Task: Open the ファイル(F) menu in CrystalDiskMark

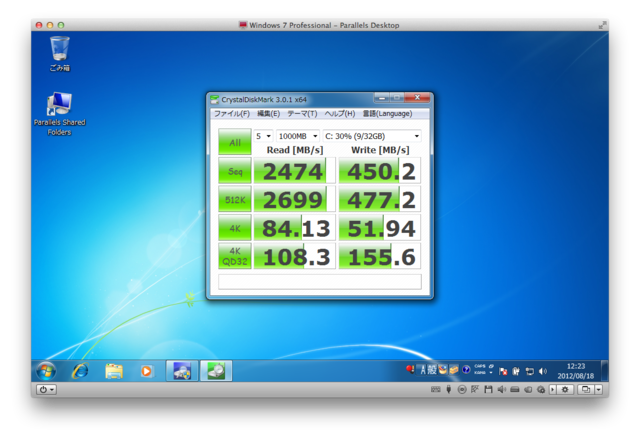Action: pos(231,114)
